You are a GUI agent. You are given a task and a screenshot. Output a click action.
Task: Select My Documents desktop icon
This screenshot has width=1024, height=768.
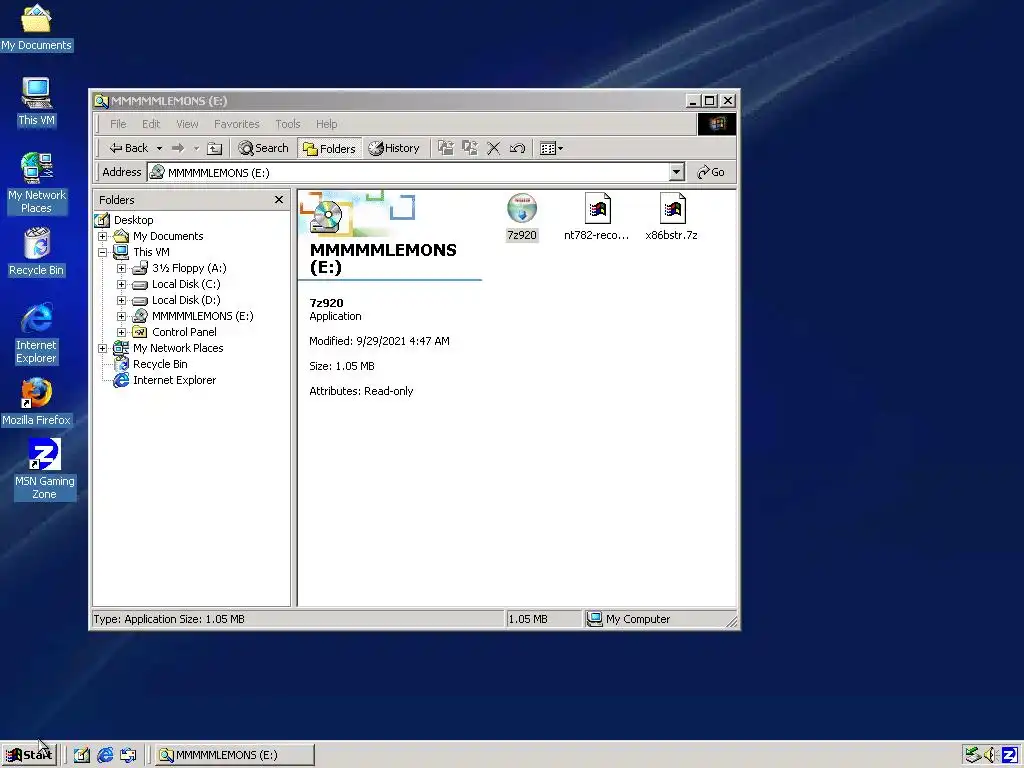(36, 27)
